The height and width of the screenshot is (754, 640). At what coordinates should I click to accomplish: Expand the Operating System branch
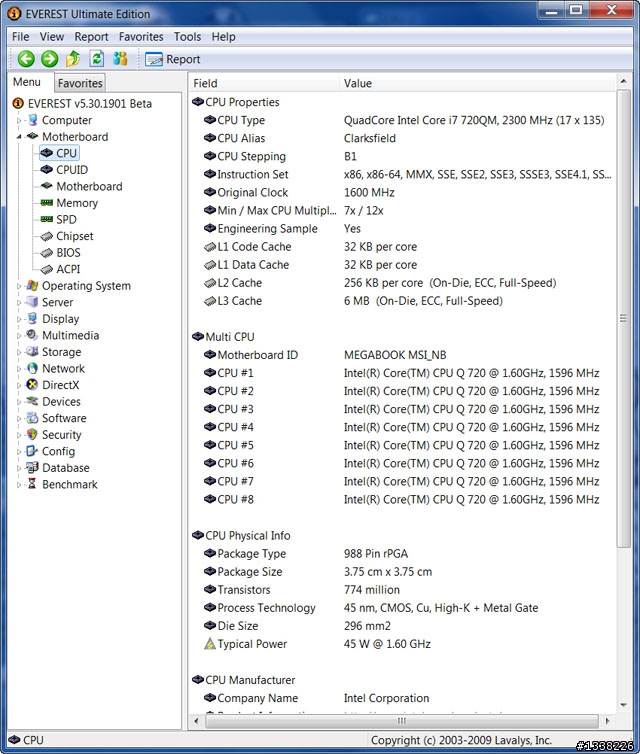19,286
